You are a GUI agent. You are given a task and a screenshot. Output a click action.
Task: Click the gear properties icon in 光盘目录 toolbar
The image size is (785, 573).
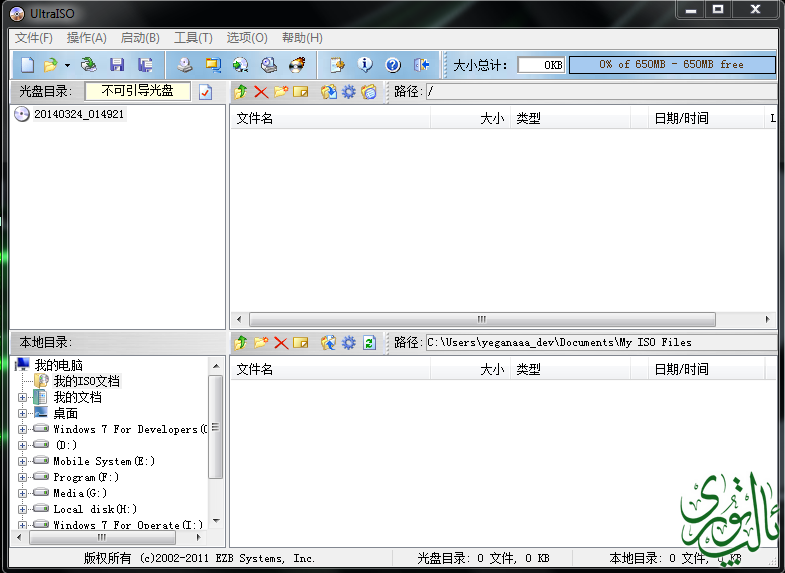(x=348, y=92)
